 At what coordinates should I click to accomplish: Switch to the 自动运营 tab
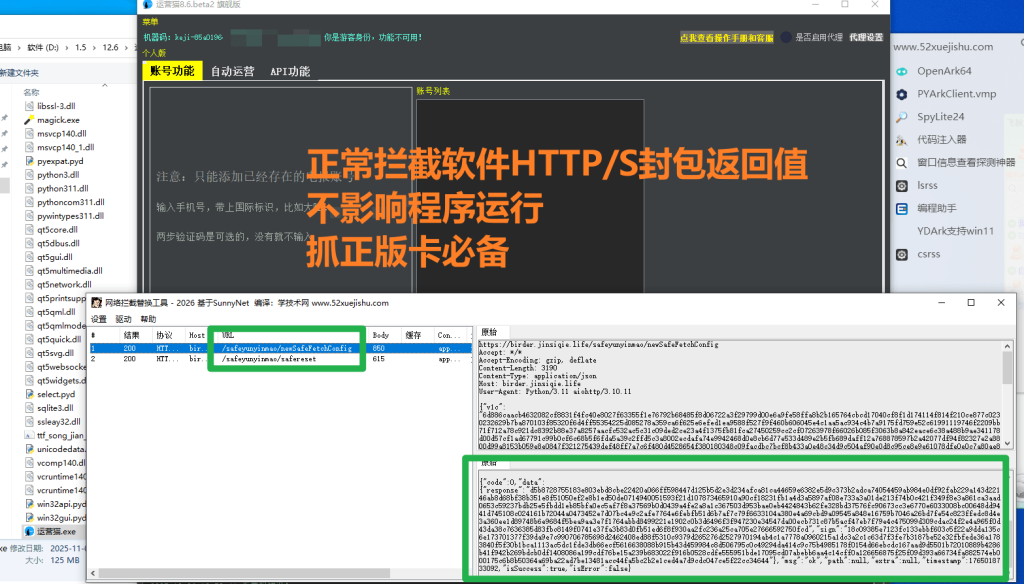click(233, 71)
